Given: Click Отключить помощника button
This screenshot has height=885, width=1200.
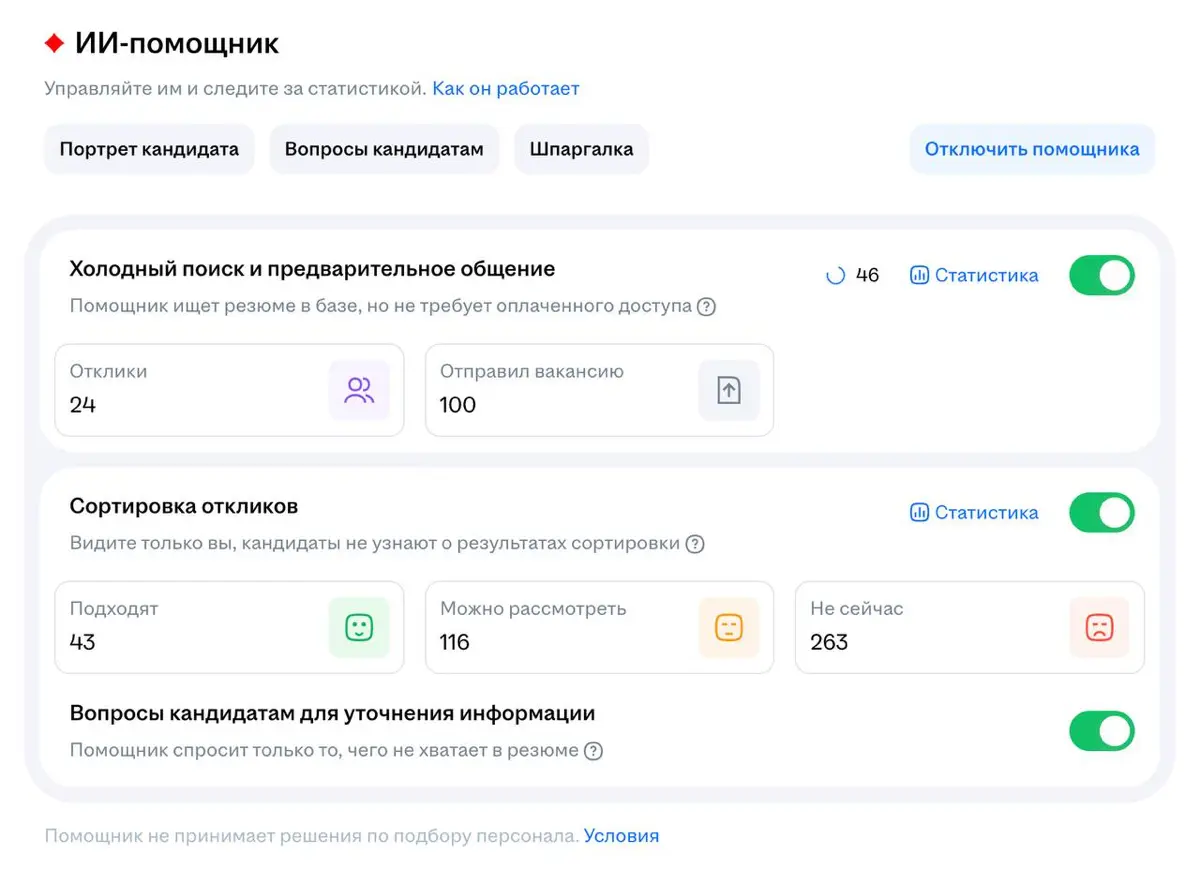Looking at the screenshot, I should coord(1032,149).
